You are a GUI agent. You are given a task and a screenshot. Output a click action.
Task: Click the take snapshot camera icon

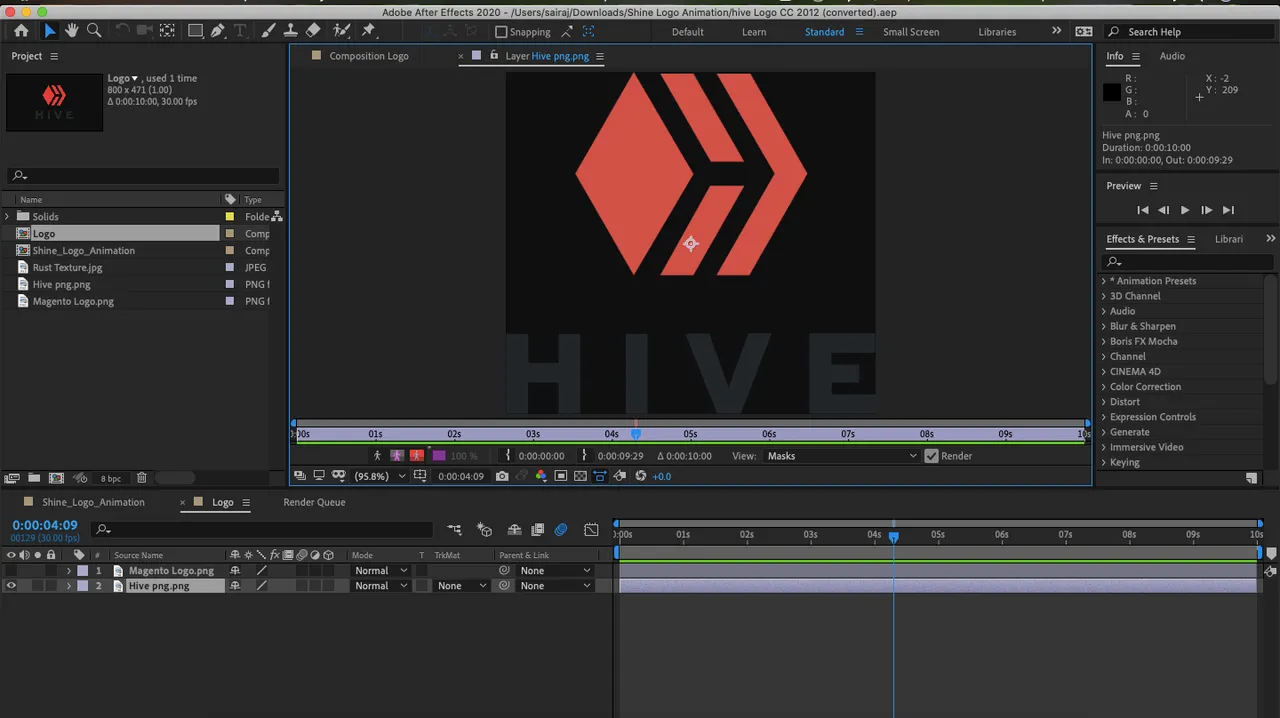coord(502,476)
